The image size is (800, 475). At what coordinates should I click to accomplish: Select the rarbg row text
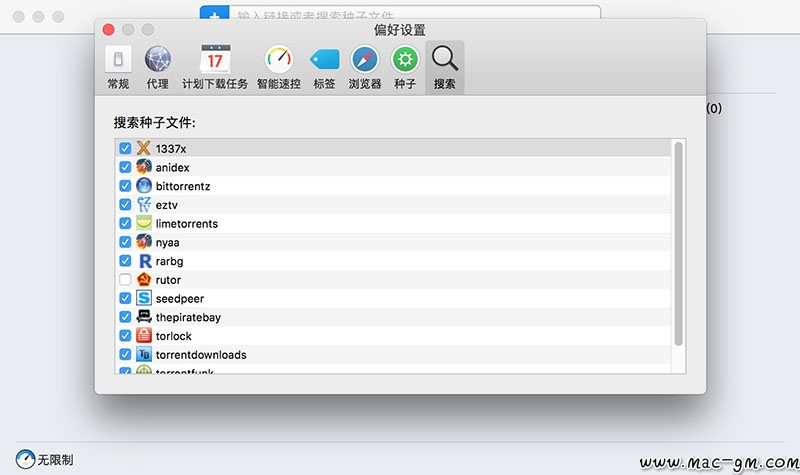pos(169,261)
